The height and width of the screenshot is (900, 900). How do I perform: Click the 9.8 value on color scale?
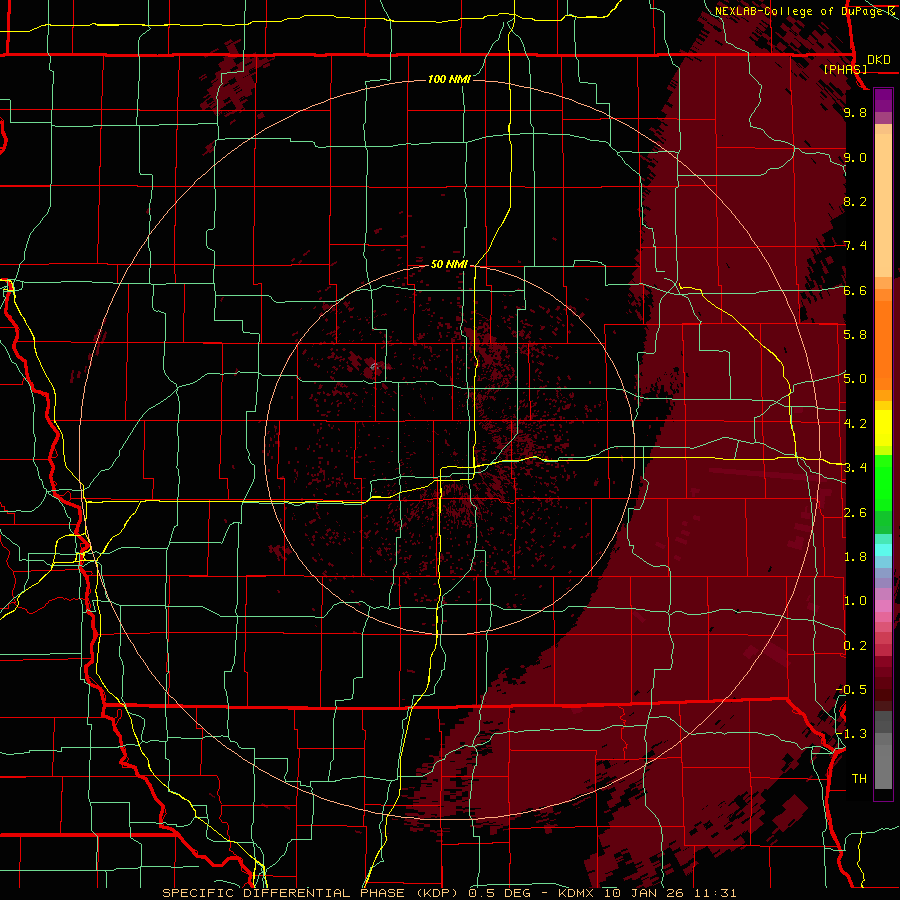pos(855,113)
